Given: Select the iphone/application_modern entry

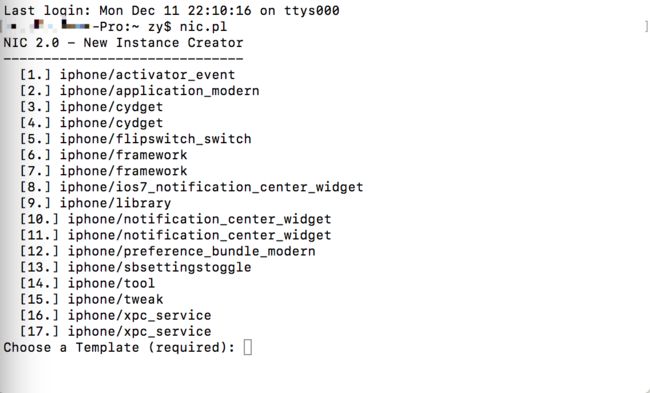Looking at the screenshot, I should pos(139,91).
